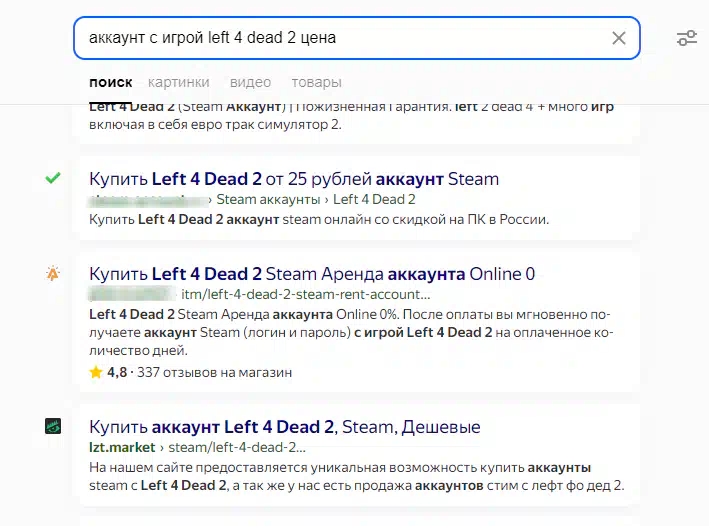This screenshot has height=526, width=709.
Task: Open result 'Купить Left 4 Dead 2 от 25 рублей'
Action: pos(294,179)
